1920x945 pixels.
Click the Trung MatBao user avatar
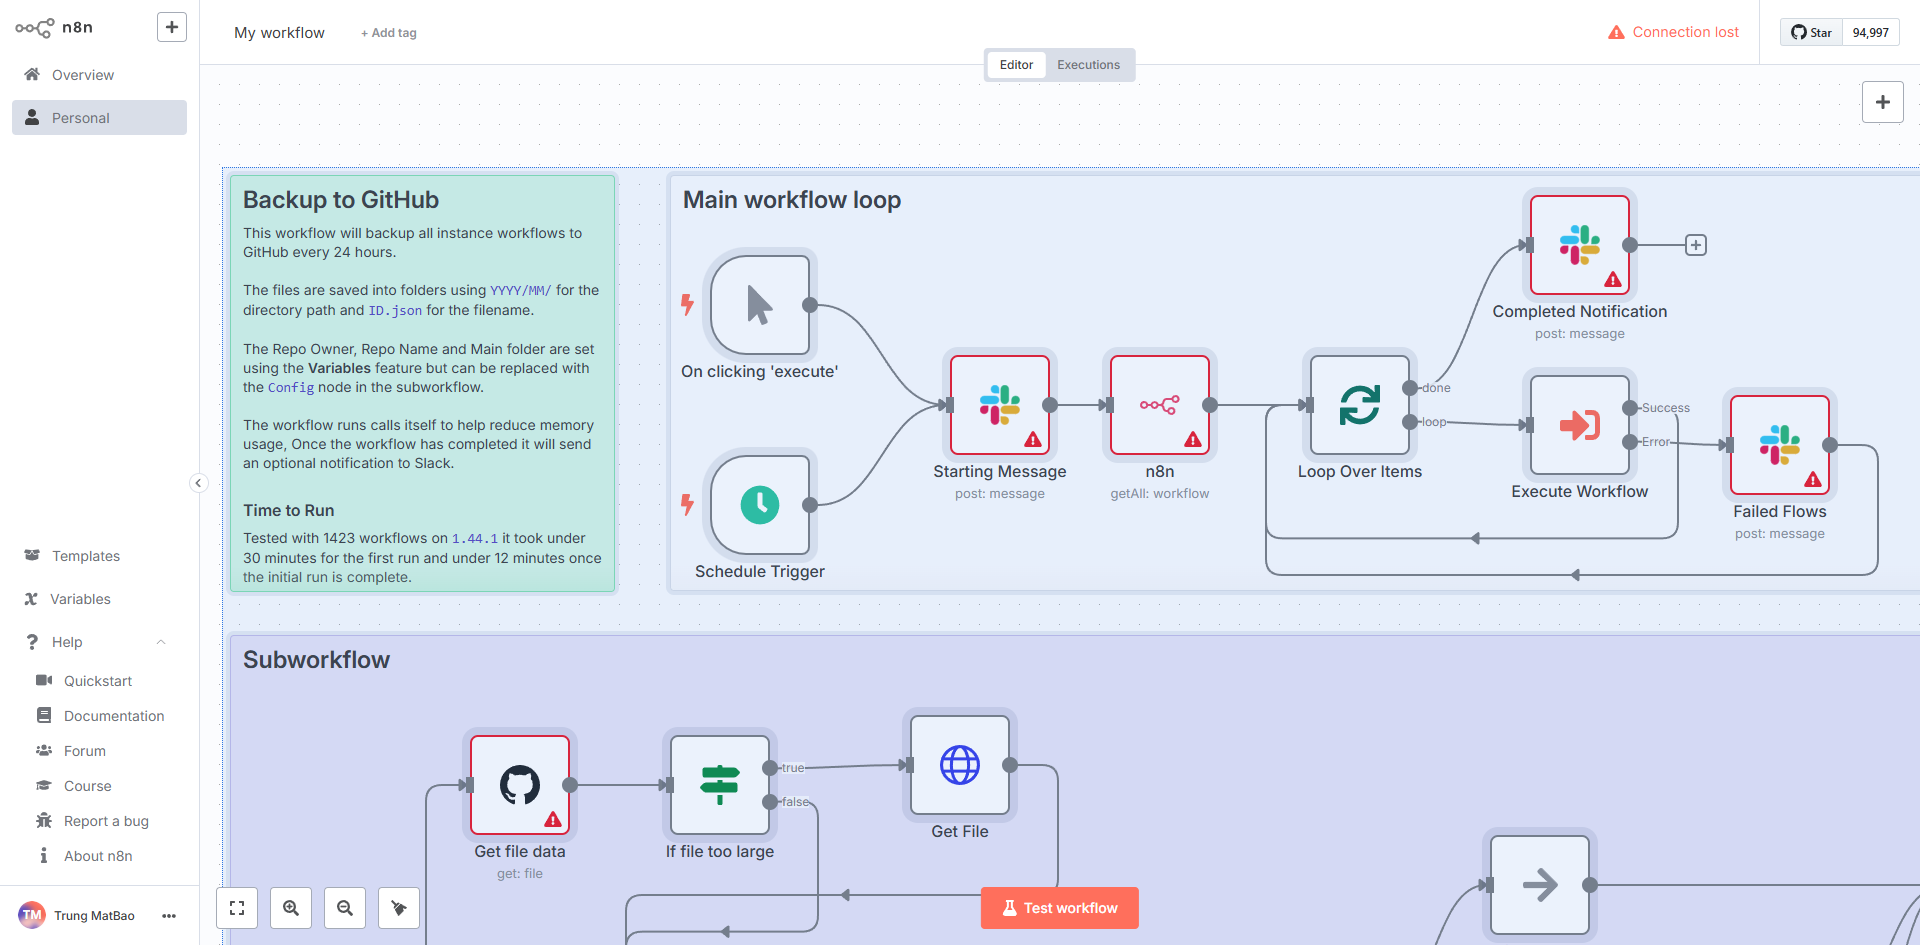tap(32, 915)
